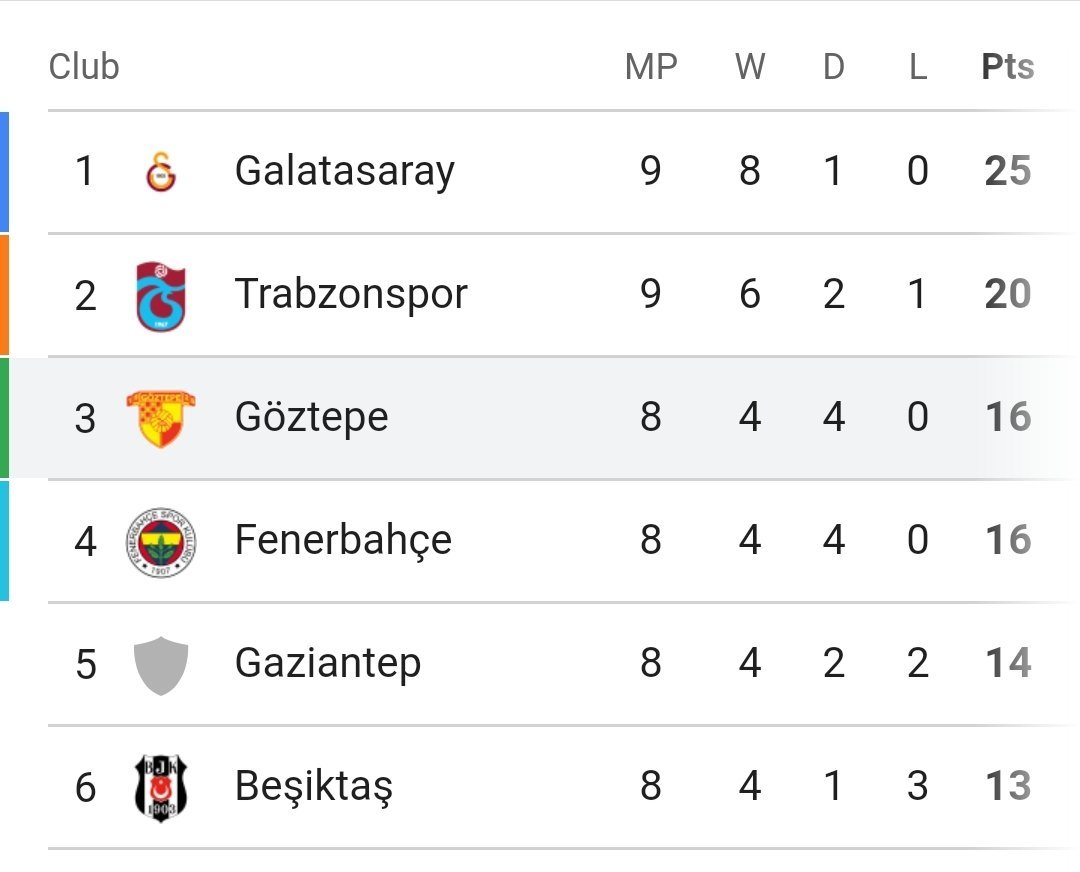The height and width of the screenshot is (872, 1080).
Task: Select the Göztepe team name
Action: [311, 418]
